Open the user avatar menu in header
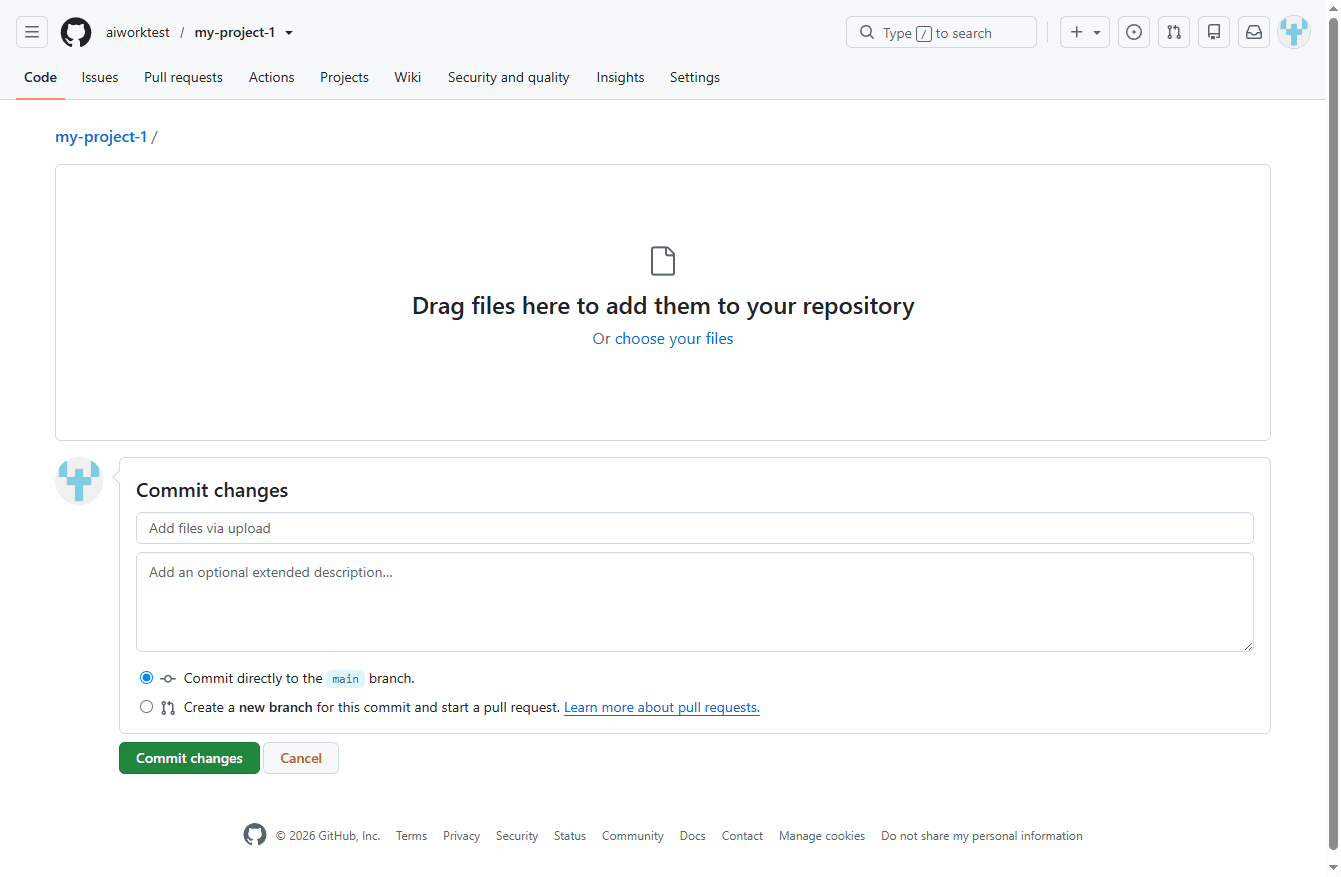 click(x=1294, y=32)
